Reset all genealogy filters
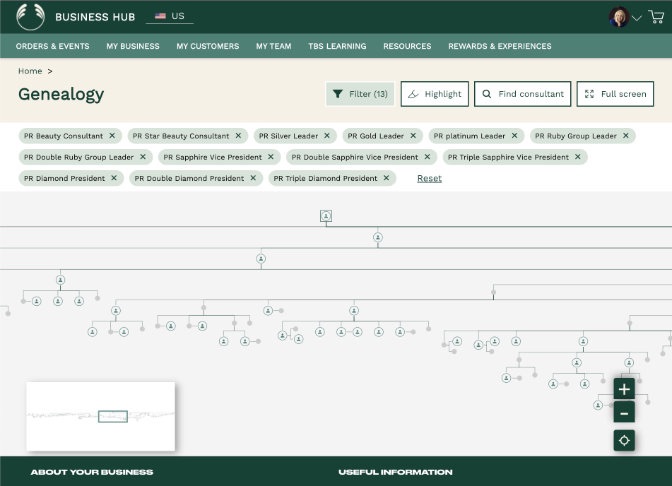The image size is (672, 486). coord(429,178)
